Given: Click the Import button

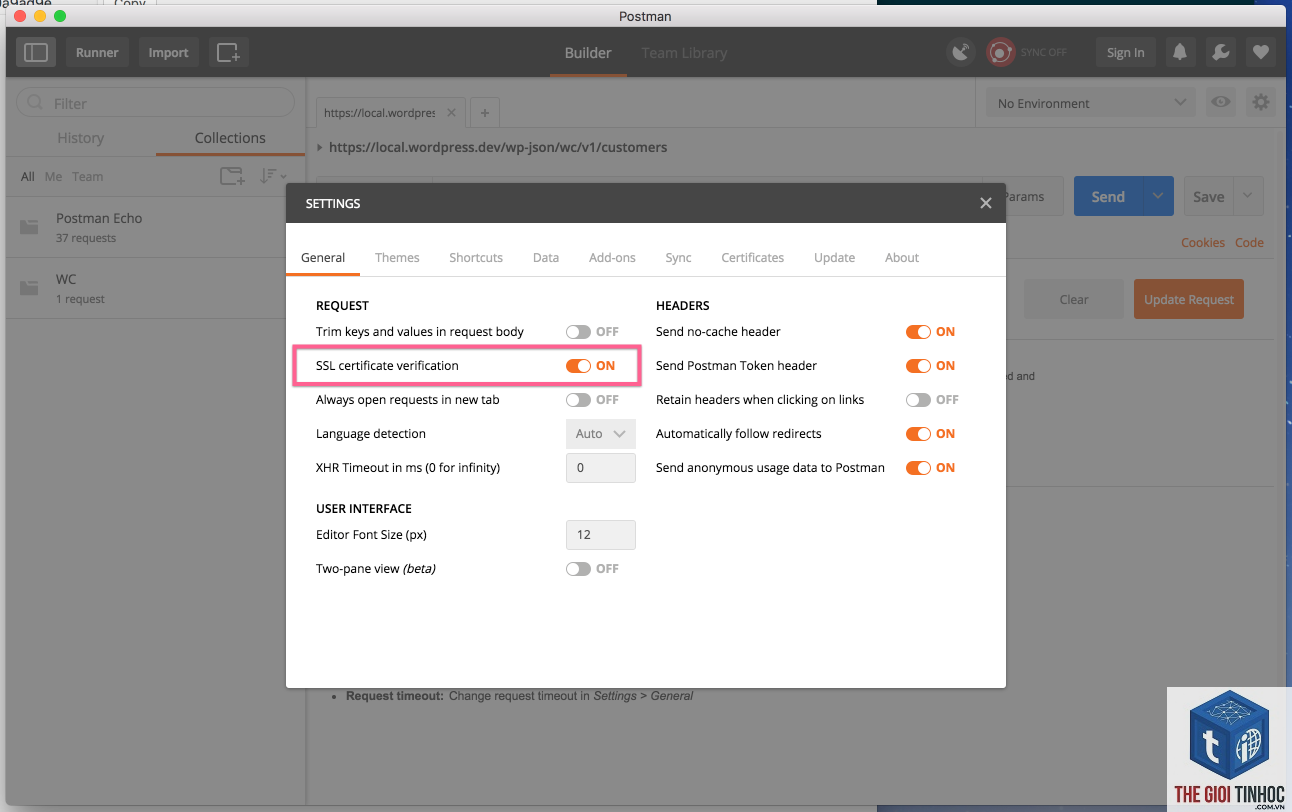Looking at the screenshot, I should pyautogui.click(x=168, y=52).
